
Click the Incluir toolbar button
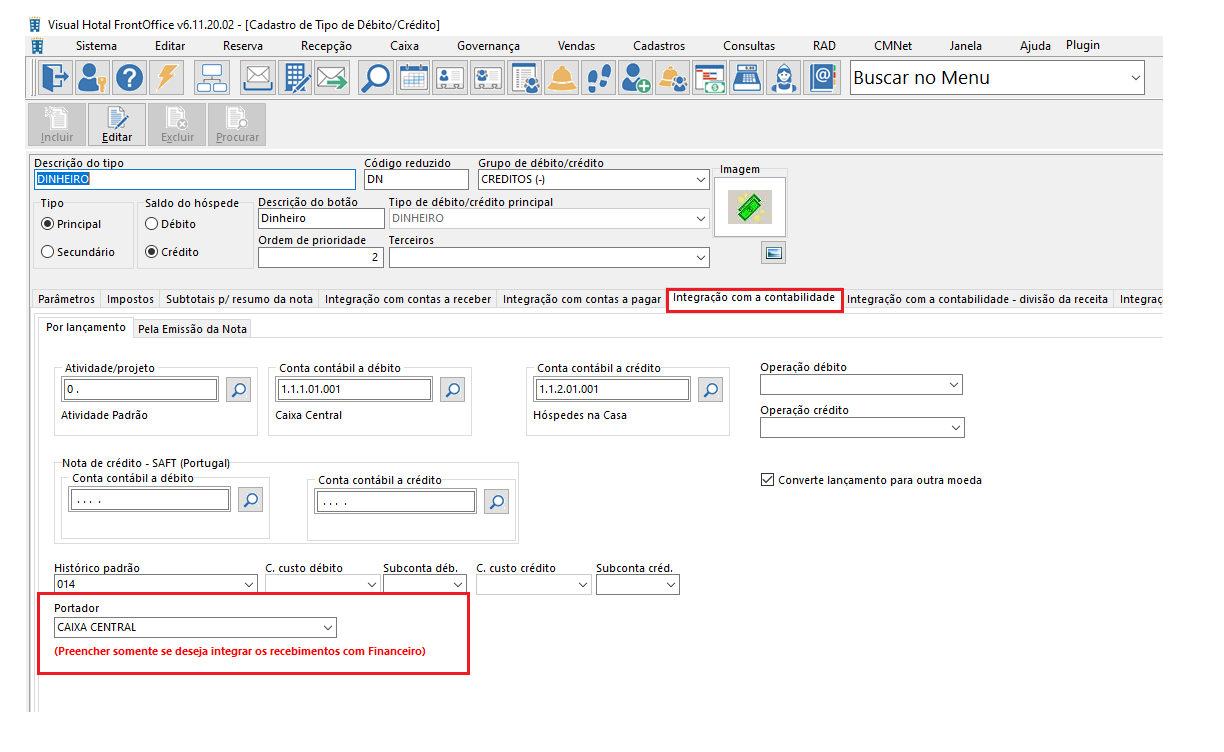point(57,125)
